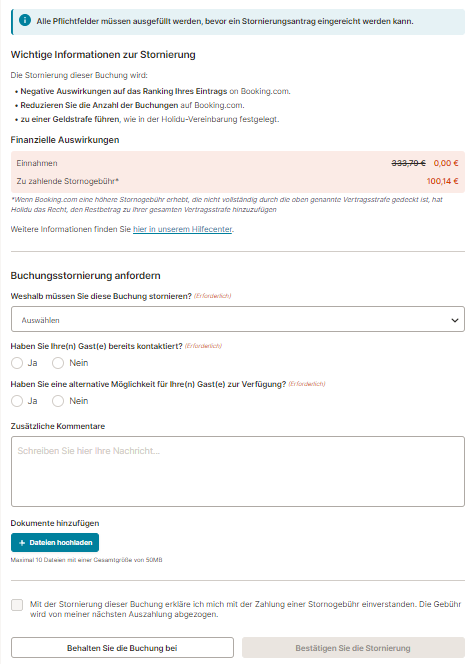This screenshot has width=468, height=664.
Task: Focus the Zusätzliche Kommentare text area
Action: click(238, 471)
